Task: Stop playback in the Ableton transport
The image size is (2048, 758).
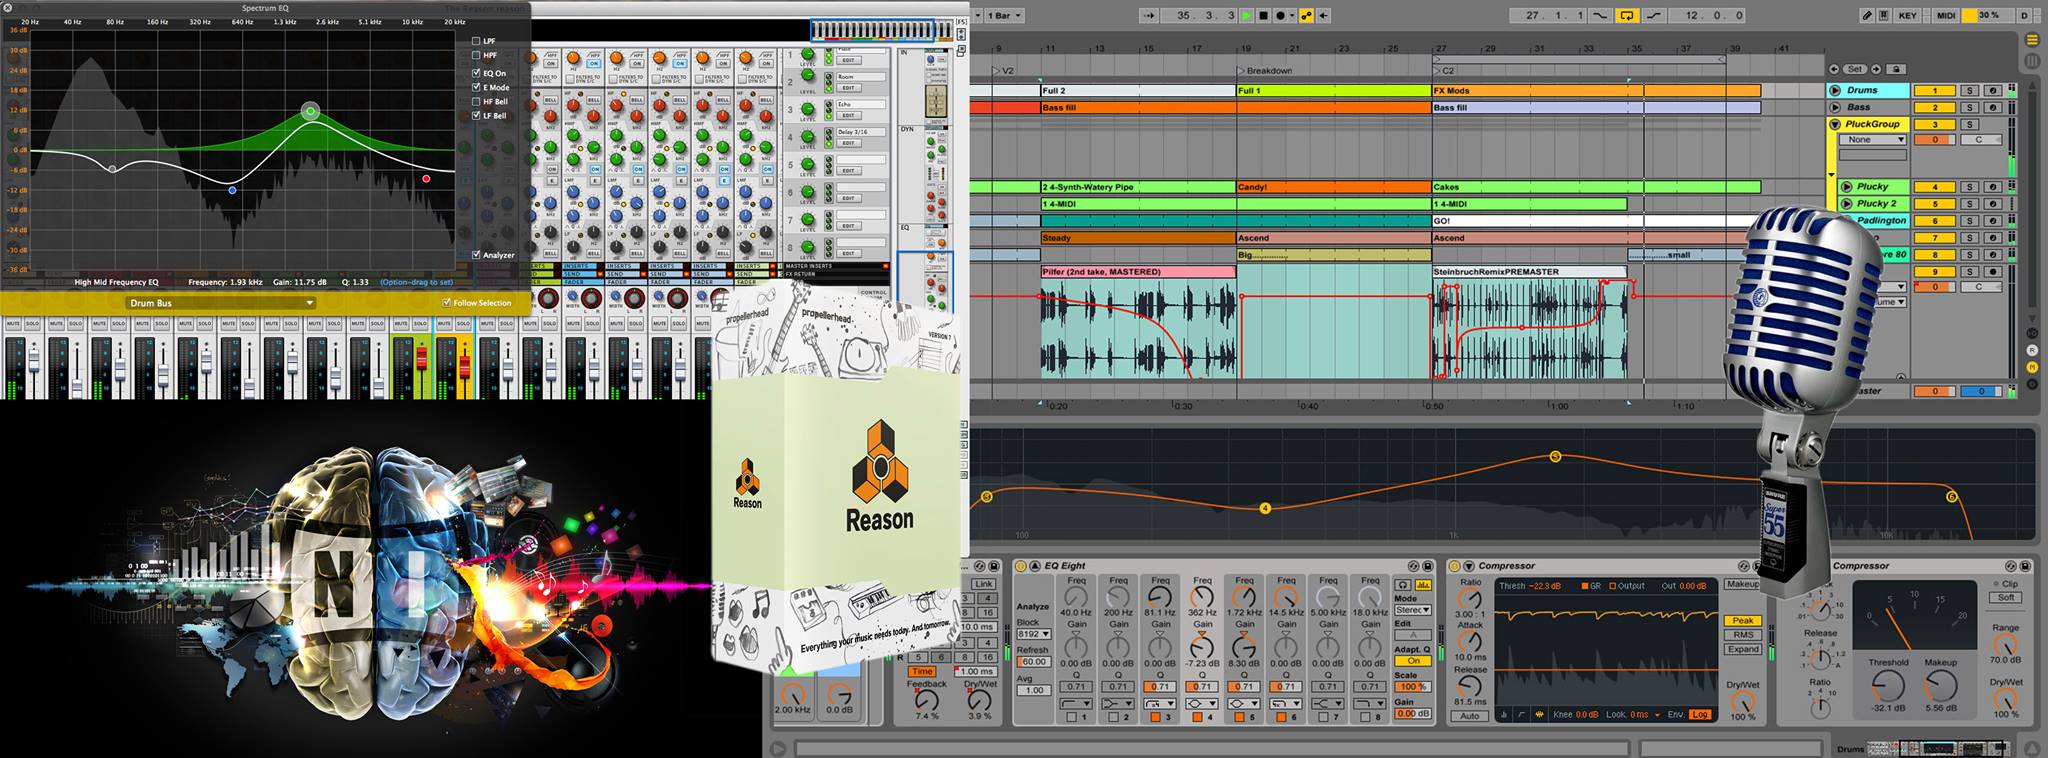Action: (x=1263, y=15)
